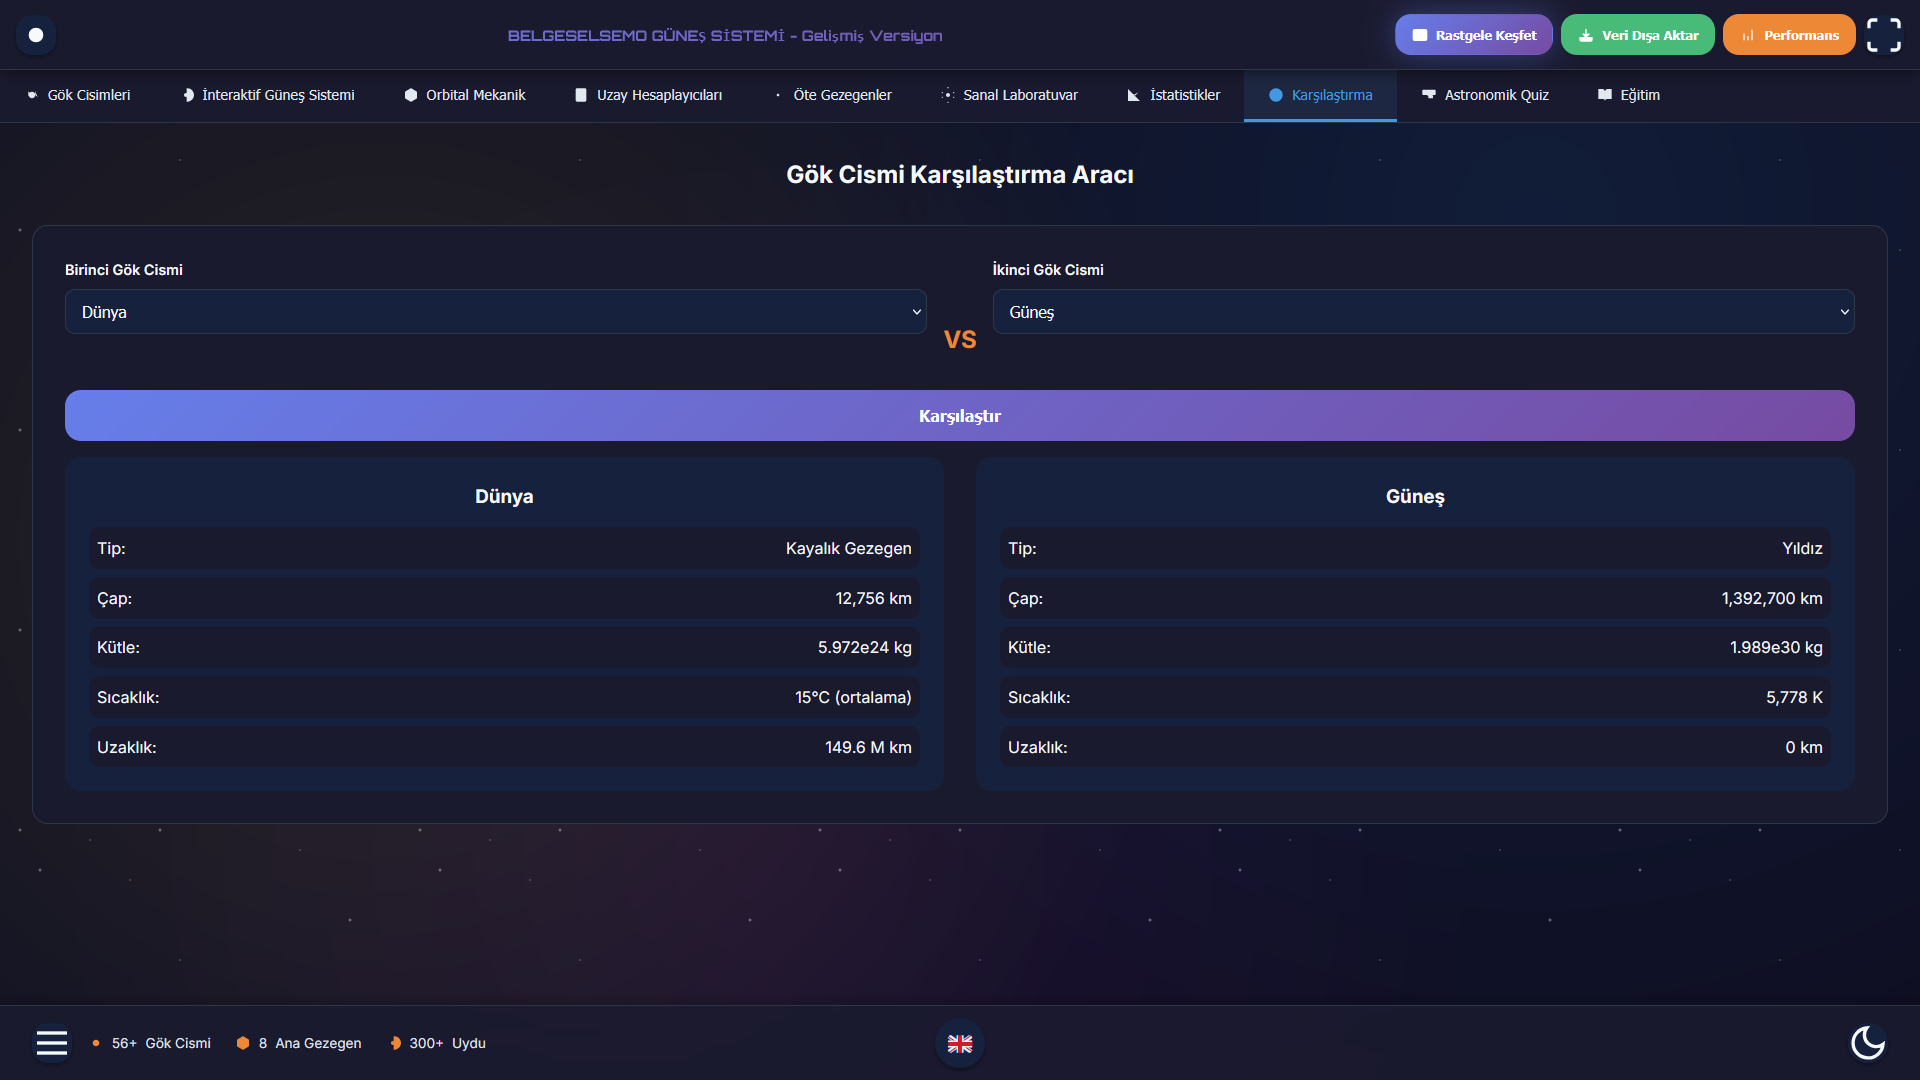This screenshot has height=1080, width=1920.
Task: Click the 300+ Uydu stat icon
Action: pos(396,1043)
